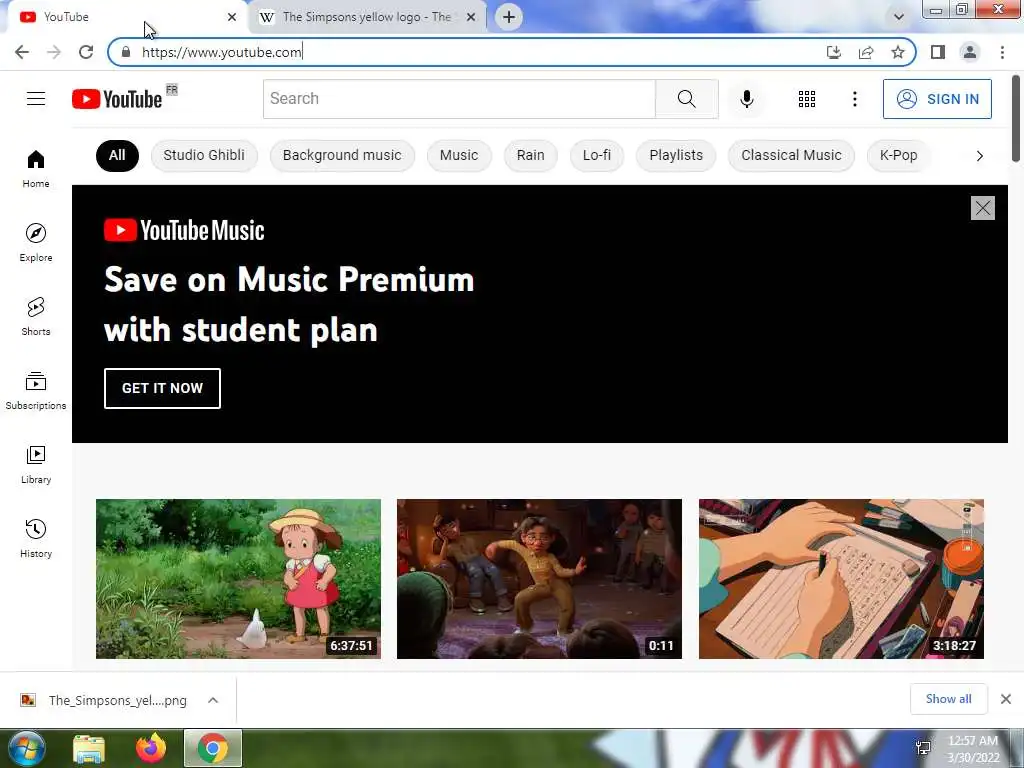1024x768 pixels.
Task: Open the YouTube apps grid
Action: (x=807, y=99)
